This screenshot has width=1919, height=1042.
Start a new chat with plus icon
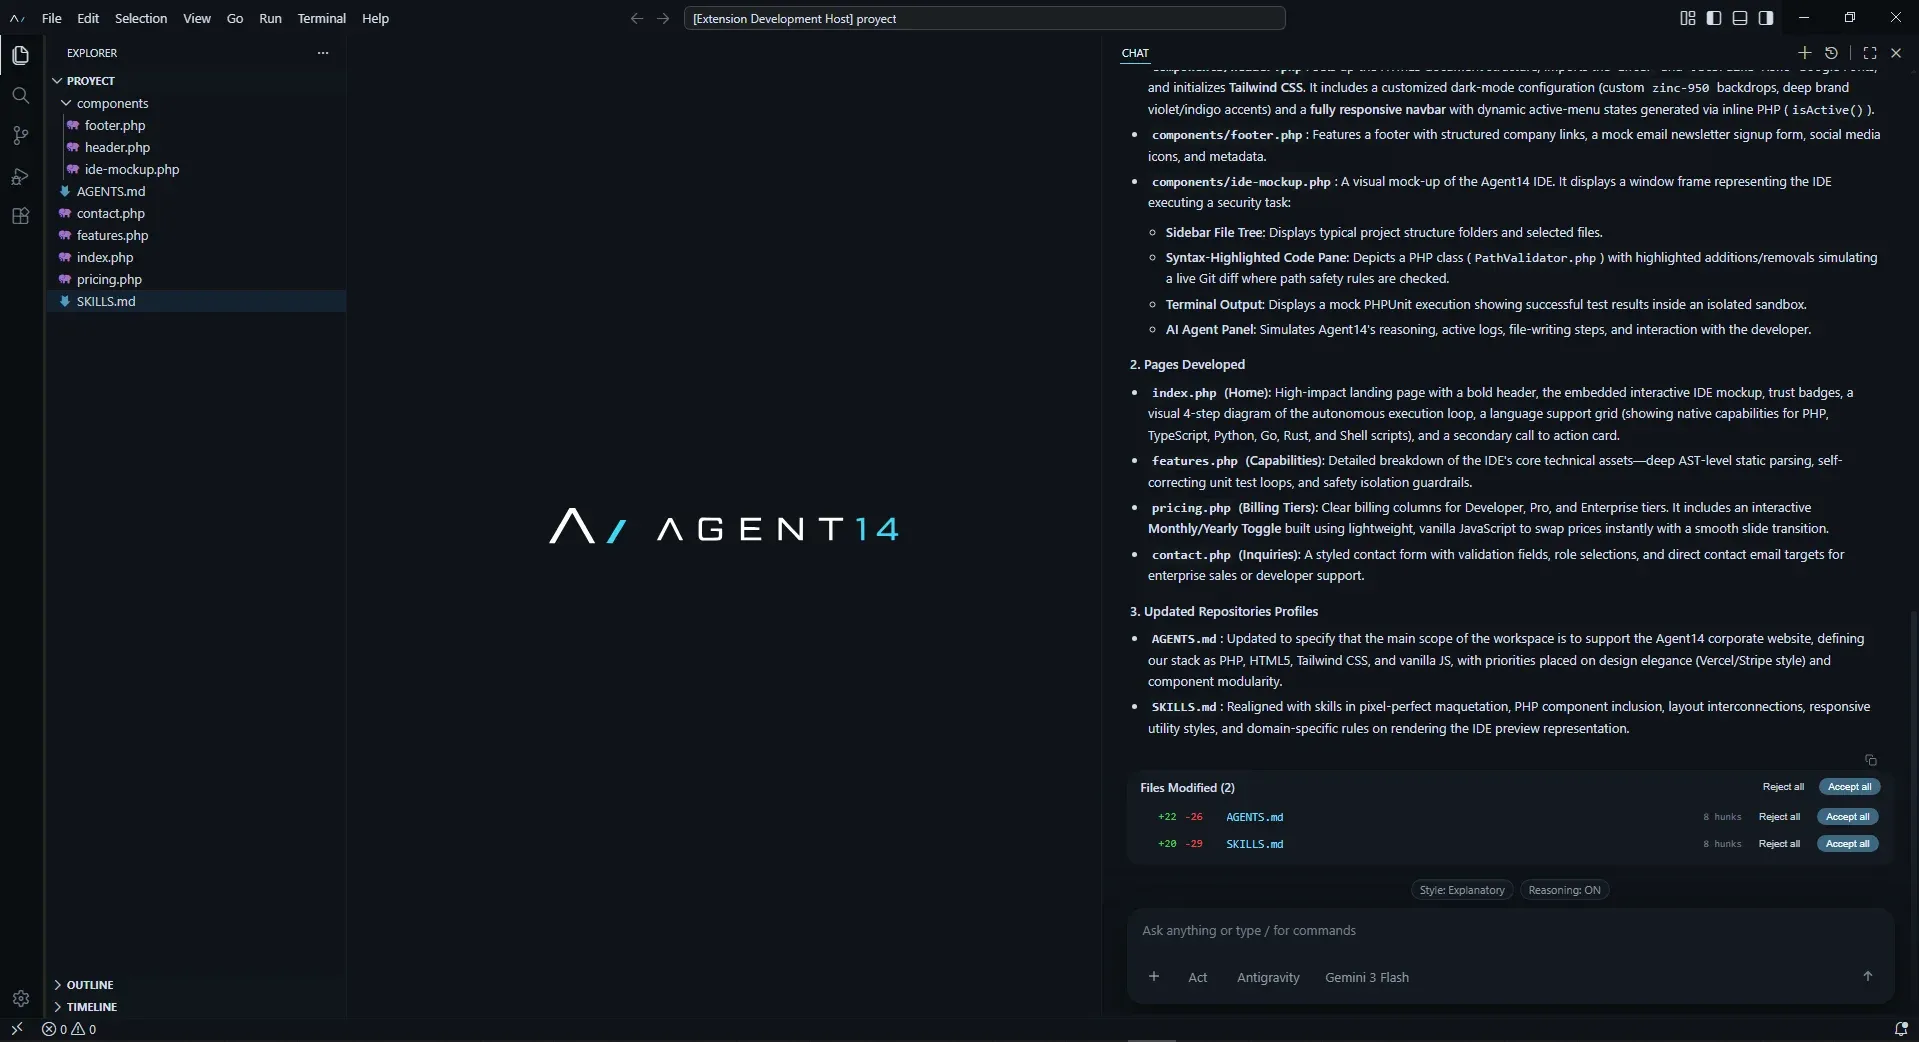coord(1805,53)
